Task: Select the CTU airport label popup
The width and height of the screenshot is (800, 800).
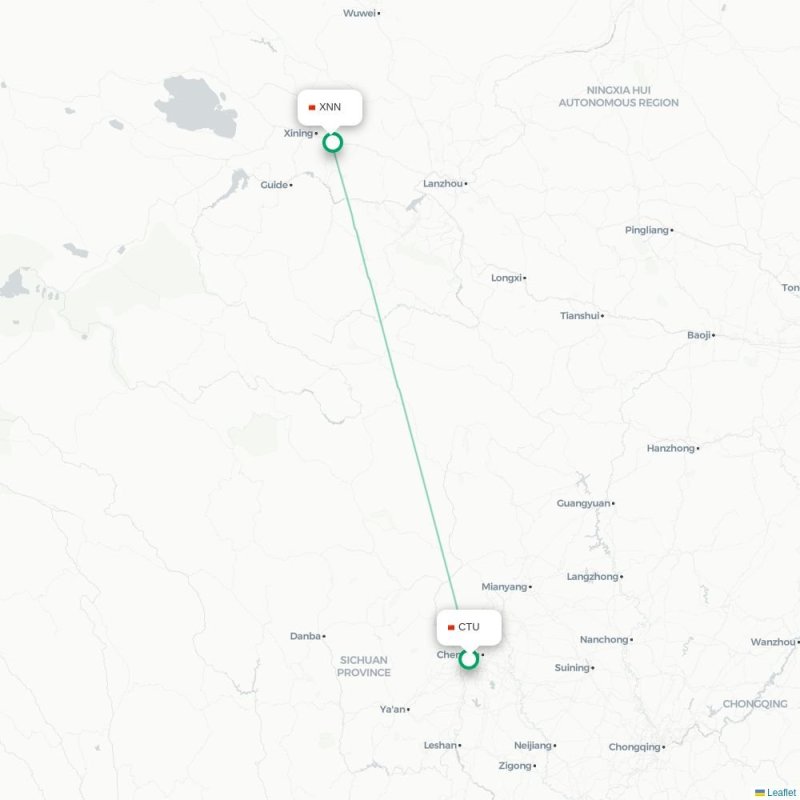Action: tap(469, 627)
